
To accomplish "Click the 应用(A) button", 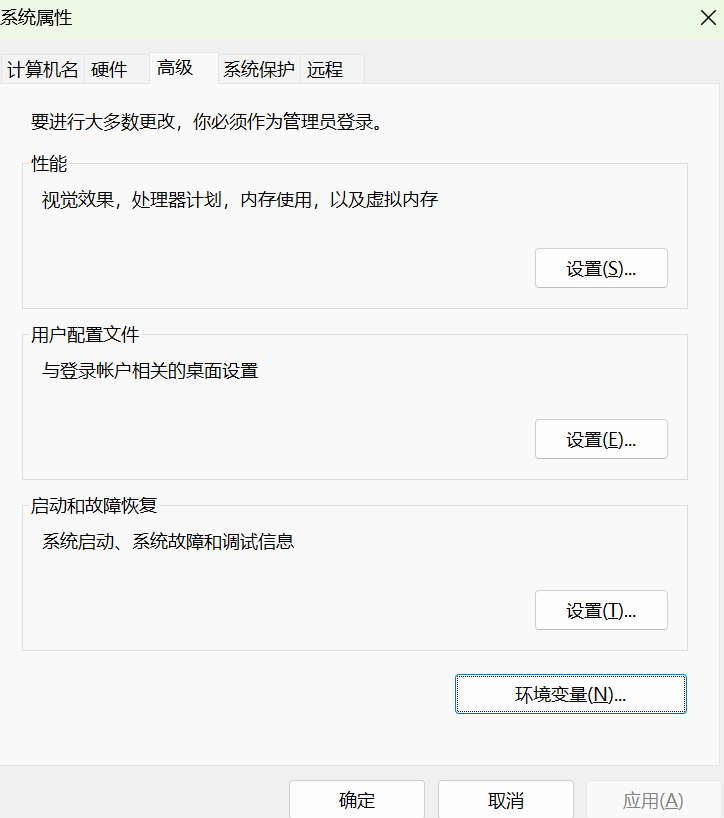I will tap(653, 800).
